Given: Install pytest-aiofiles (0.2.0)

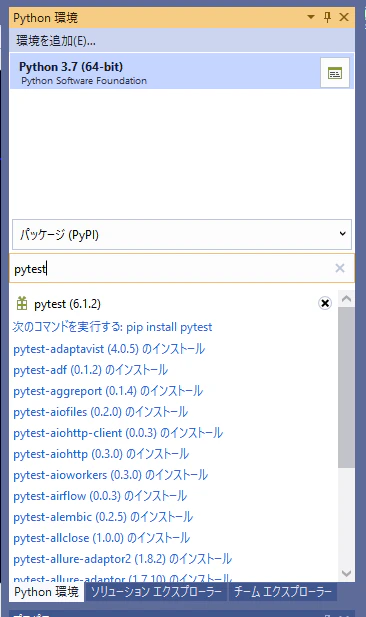Looking at the screenshot, I should pyautogui.click(x=100, y=412).
